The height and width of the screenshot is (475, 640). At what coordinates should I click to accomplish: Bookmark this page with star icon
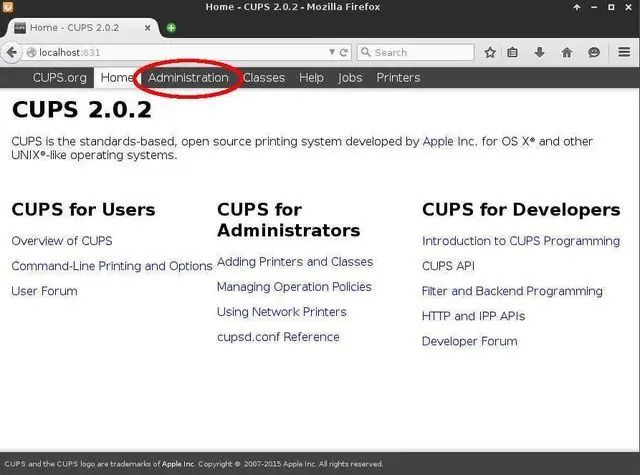490,52
